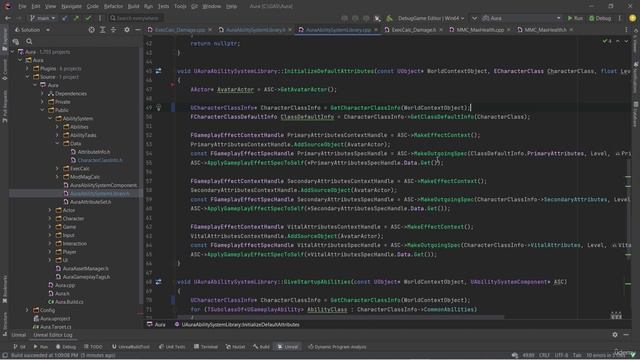Click the Aura breadcrumb item
Image resolution: width=640 pixels, height=360 pixels.
[x=156, y=324]
